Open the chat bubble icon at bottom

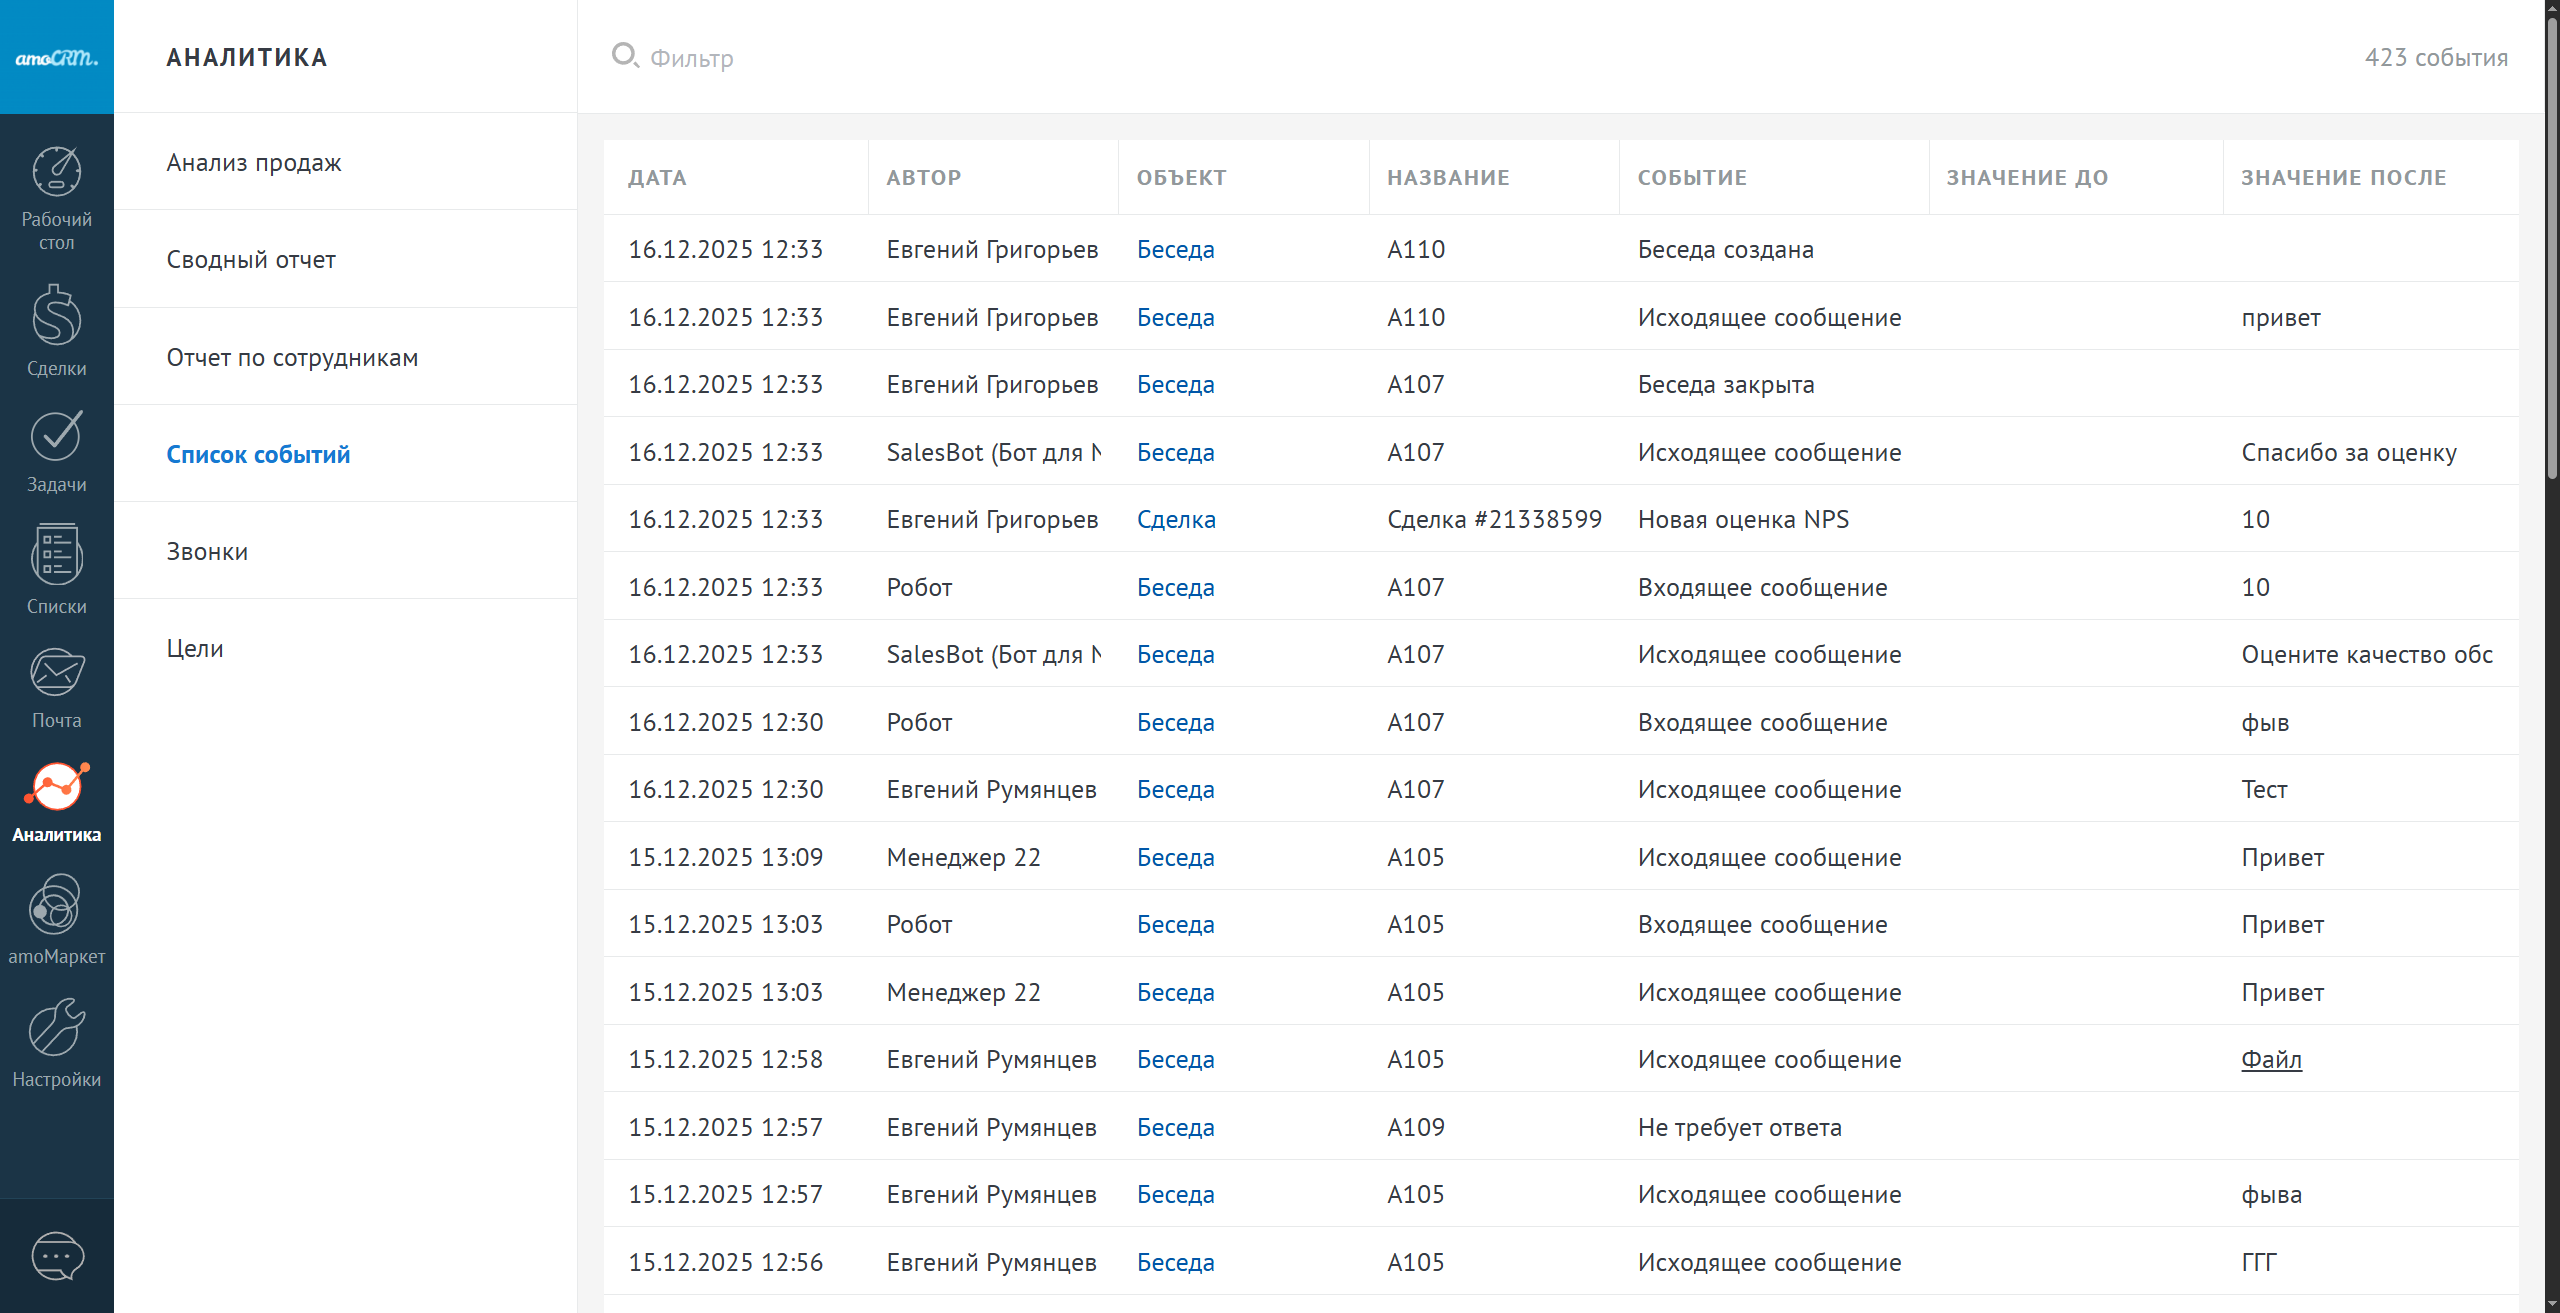[57, 1256]
